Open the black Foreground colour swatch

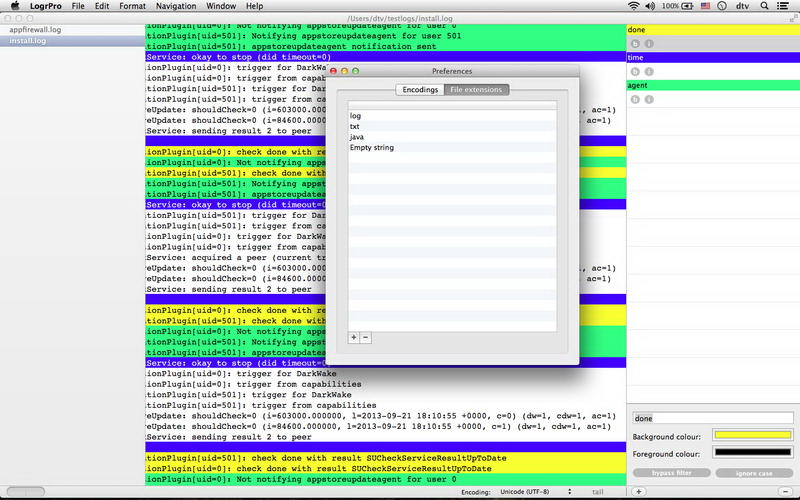pyautogui.click(x=752, y=454)
